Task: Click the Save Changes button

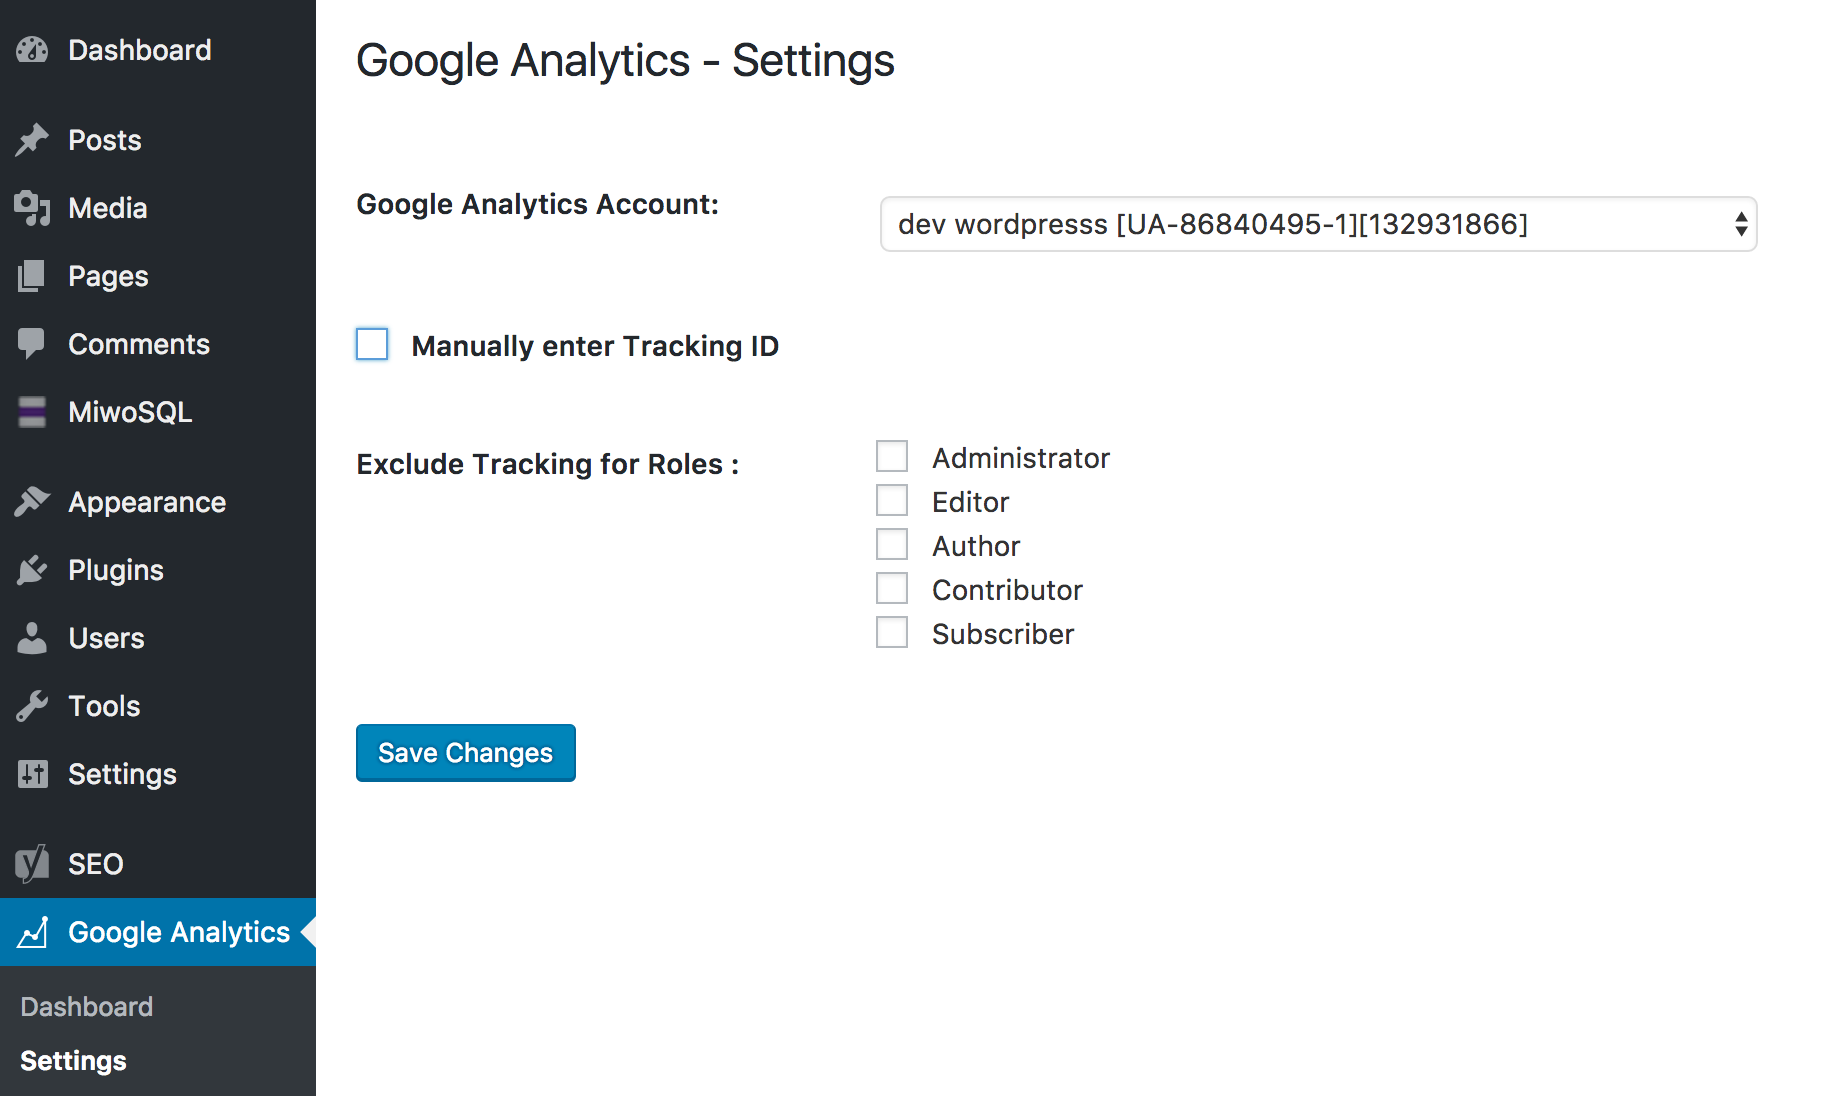Action: click(466, 753)
